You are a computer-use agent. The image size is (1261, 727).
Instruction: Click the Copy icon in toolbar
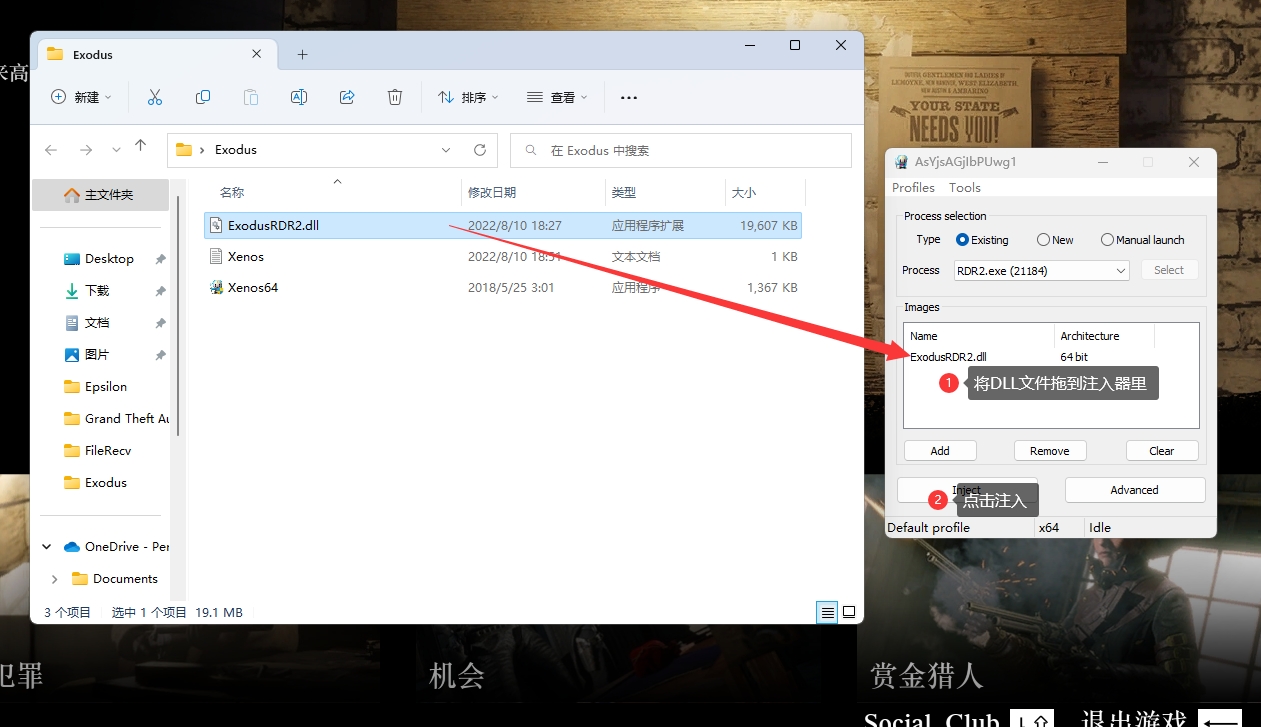[203, 97]
